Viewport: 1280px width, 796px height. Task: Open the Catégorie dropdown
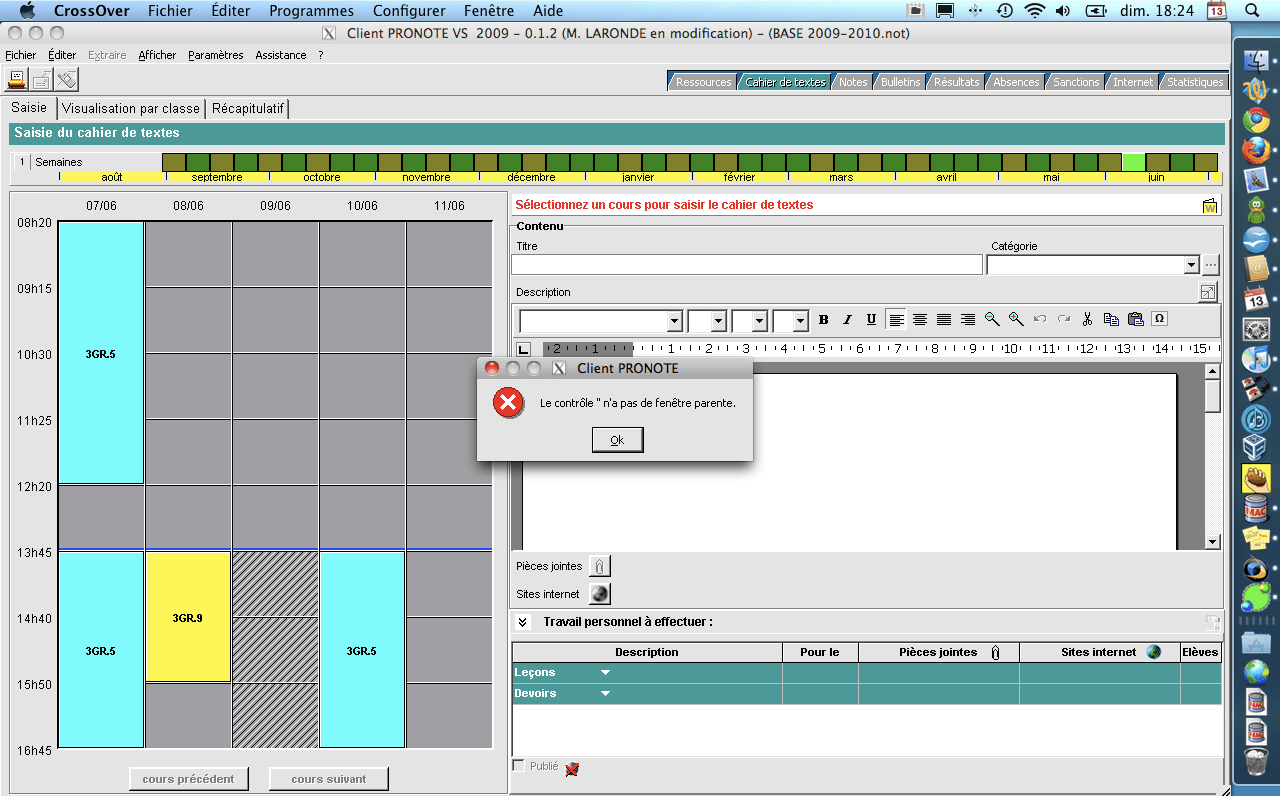pyautogui.click(x=1191, y=265)
